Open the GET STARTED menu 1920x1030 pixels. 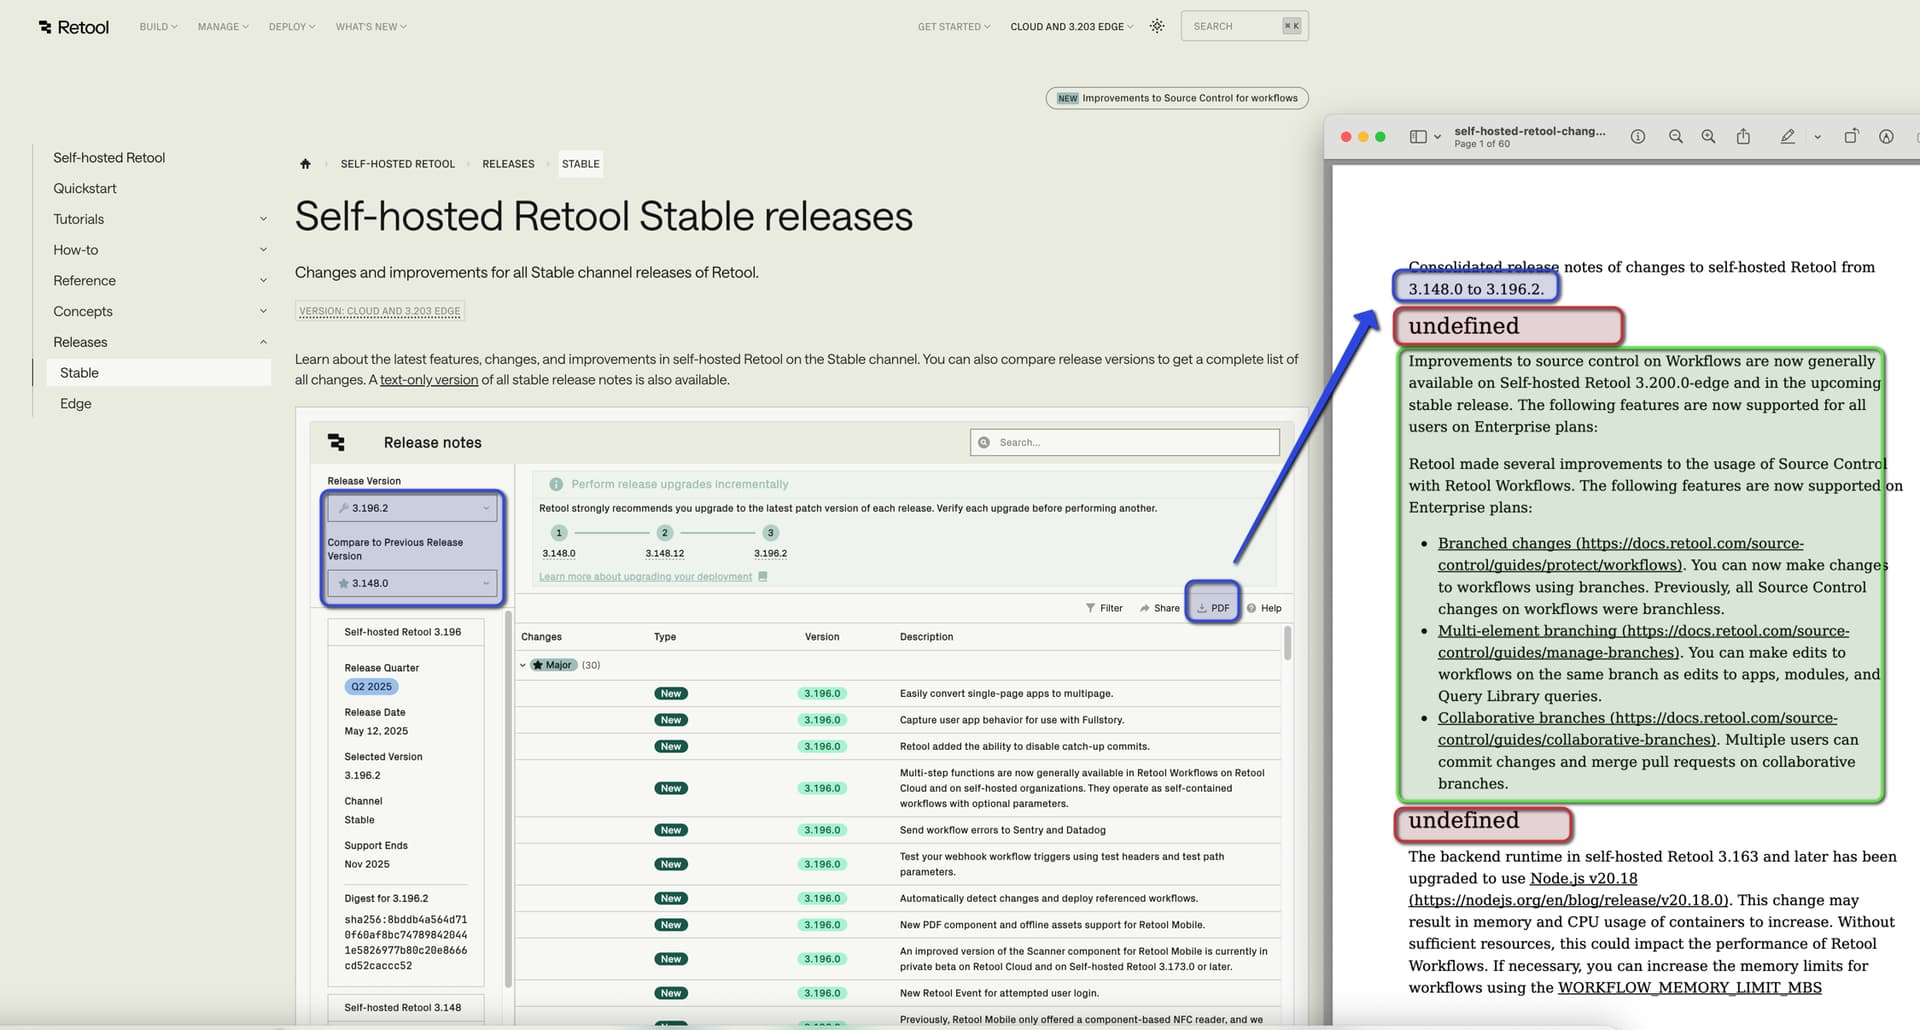[954, 27]
